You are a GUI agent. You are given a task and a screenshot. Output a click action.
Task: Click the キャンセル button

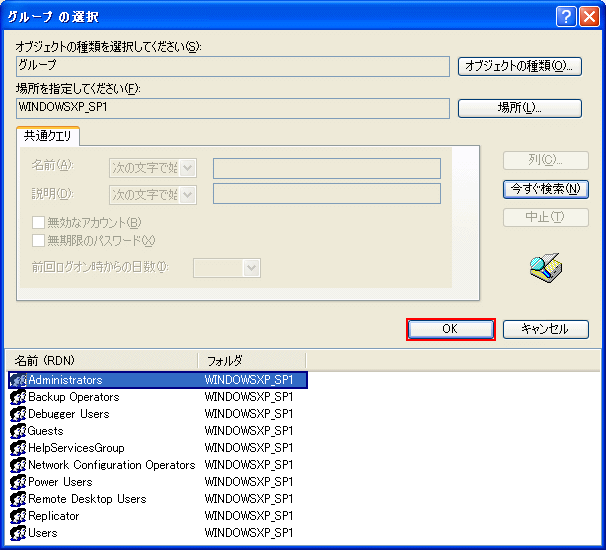point(546,329)
